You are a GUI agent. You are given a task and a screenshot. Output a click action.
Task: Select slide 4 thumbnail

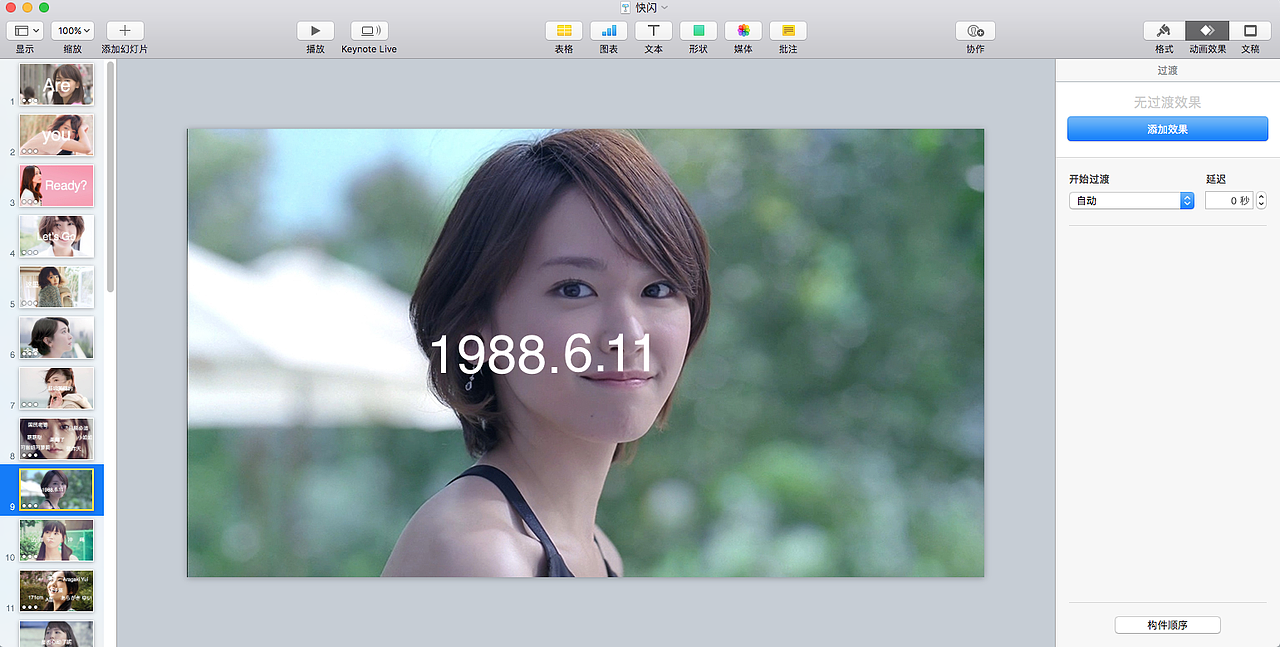pos(57,236)
